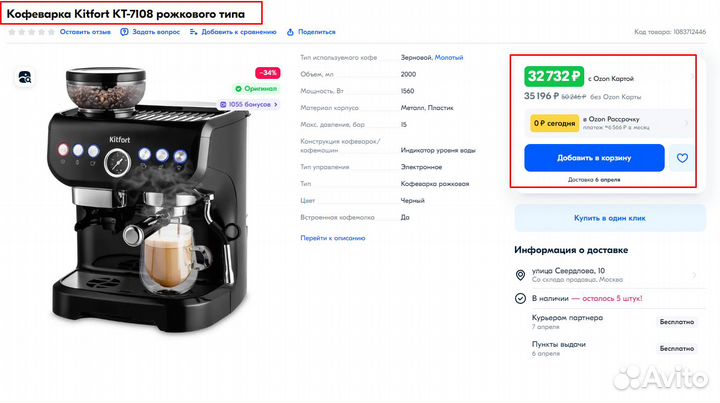Click the Купить в один клик button
Image resolution: width=720 pixels, height=403 pixels.
610,218
